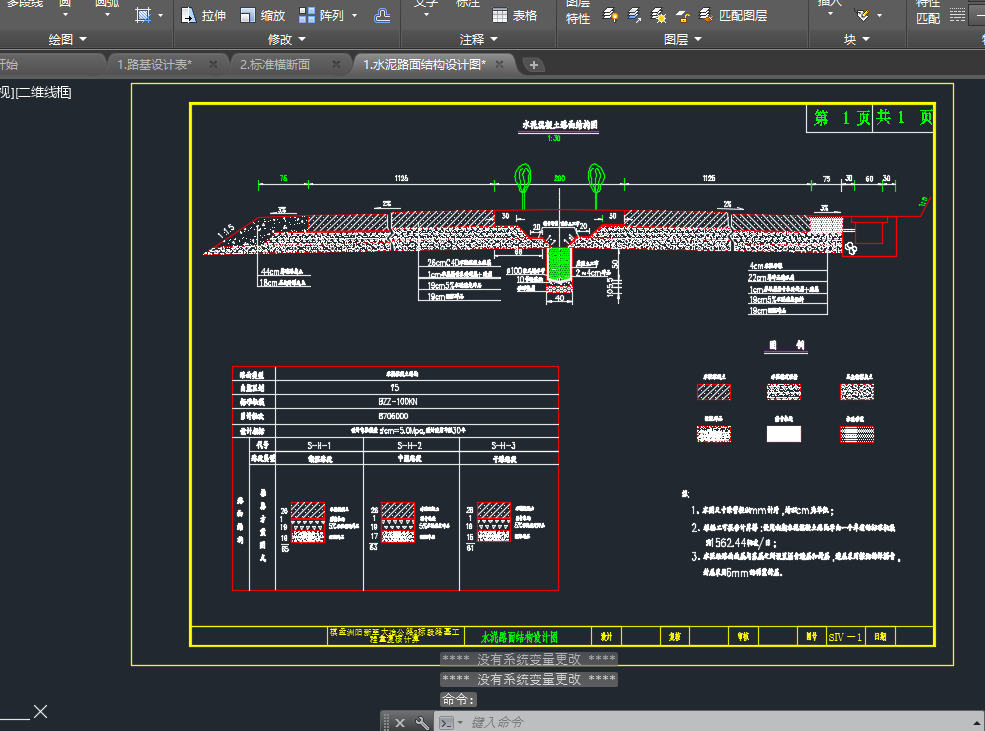Select the Array (阵列) tool icon

(x=307, y=15)
